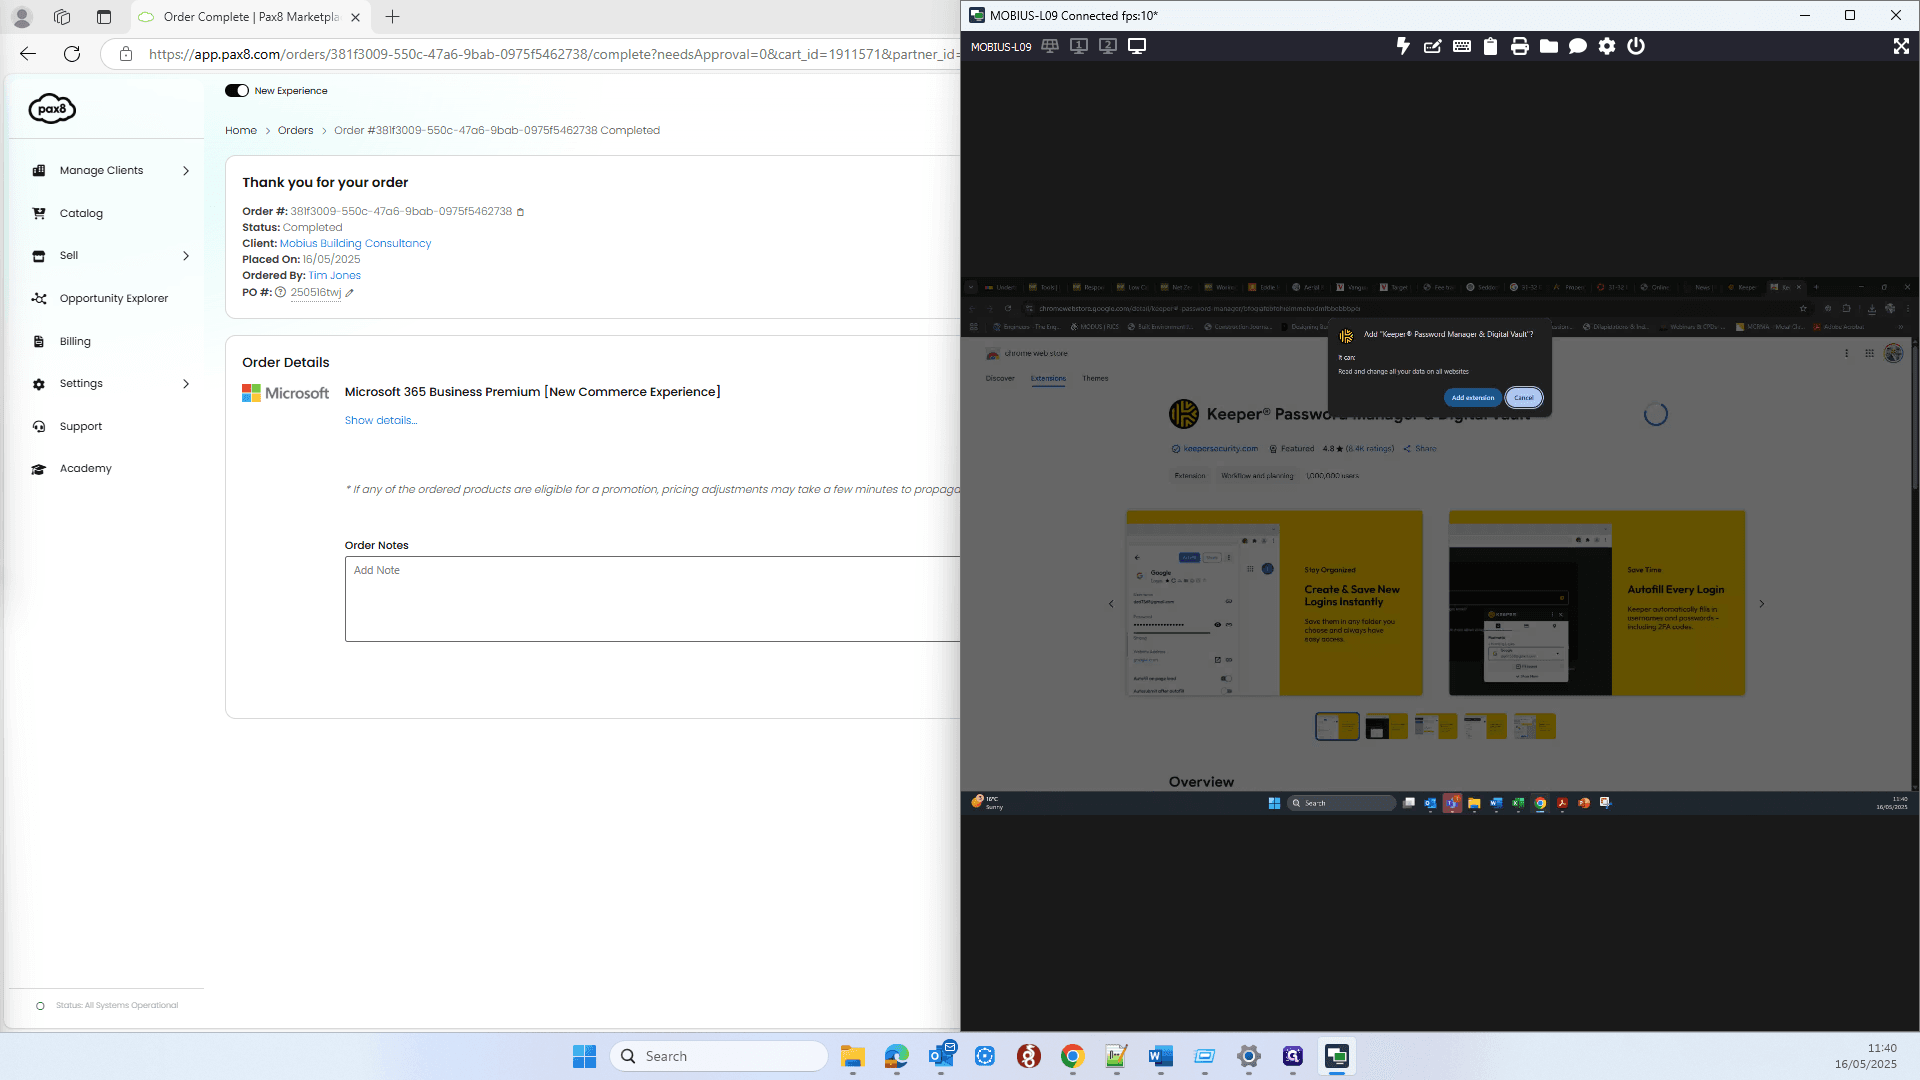
Task: Click the lightning bolt quick actions icon
Action: [1403, 46]
